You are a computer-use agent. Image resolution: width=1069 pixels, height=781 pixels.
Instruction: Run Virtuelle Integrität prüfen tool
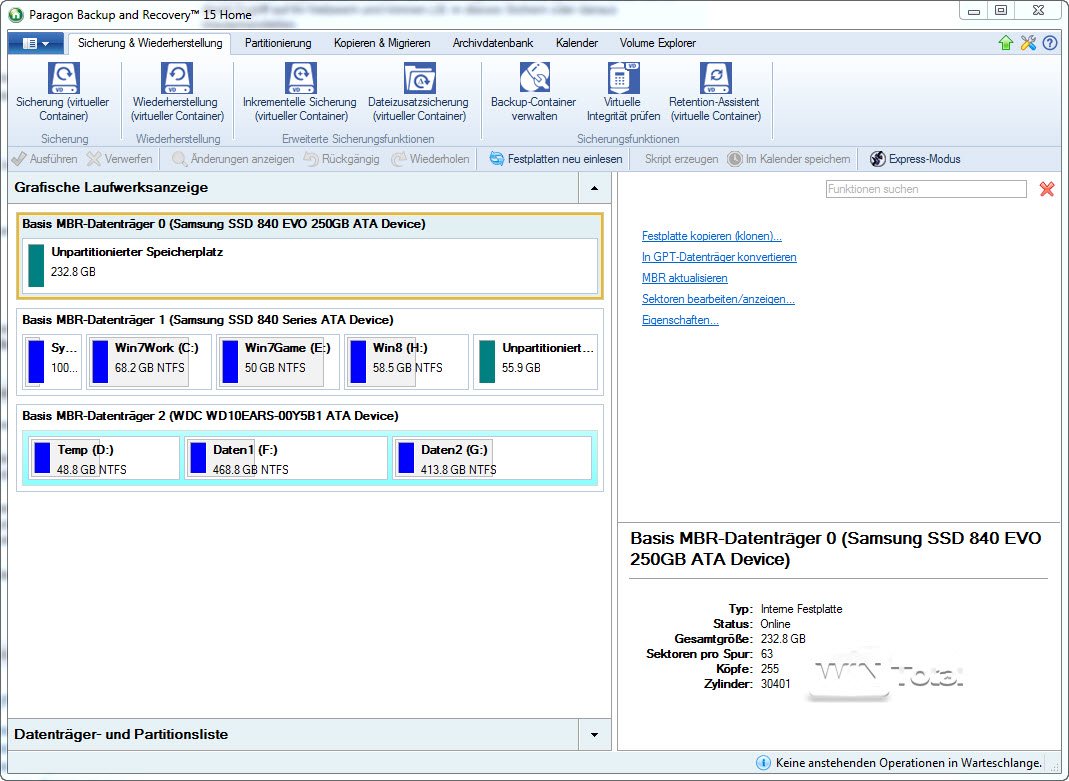click(x=622, y=79)
